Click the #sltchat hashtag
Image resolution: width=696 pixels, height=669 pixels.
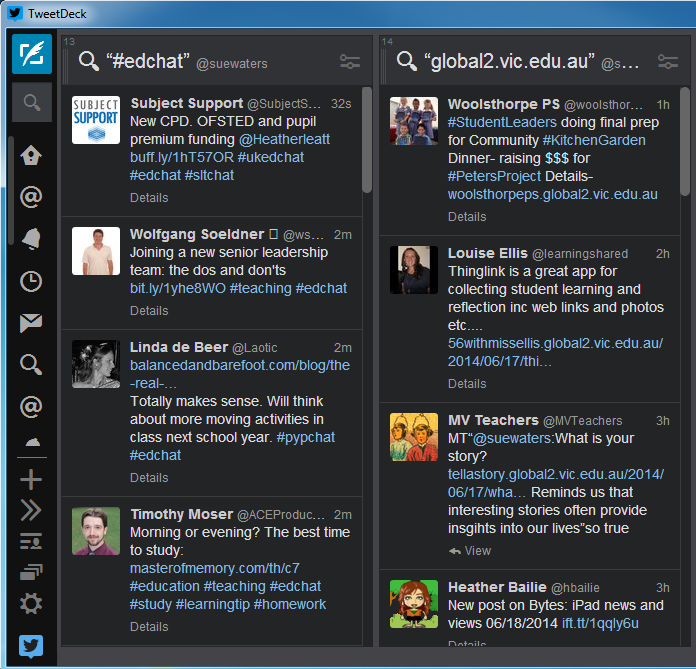point(209,175)
